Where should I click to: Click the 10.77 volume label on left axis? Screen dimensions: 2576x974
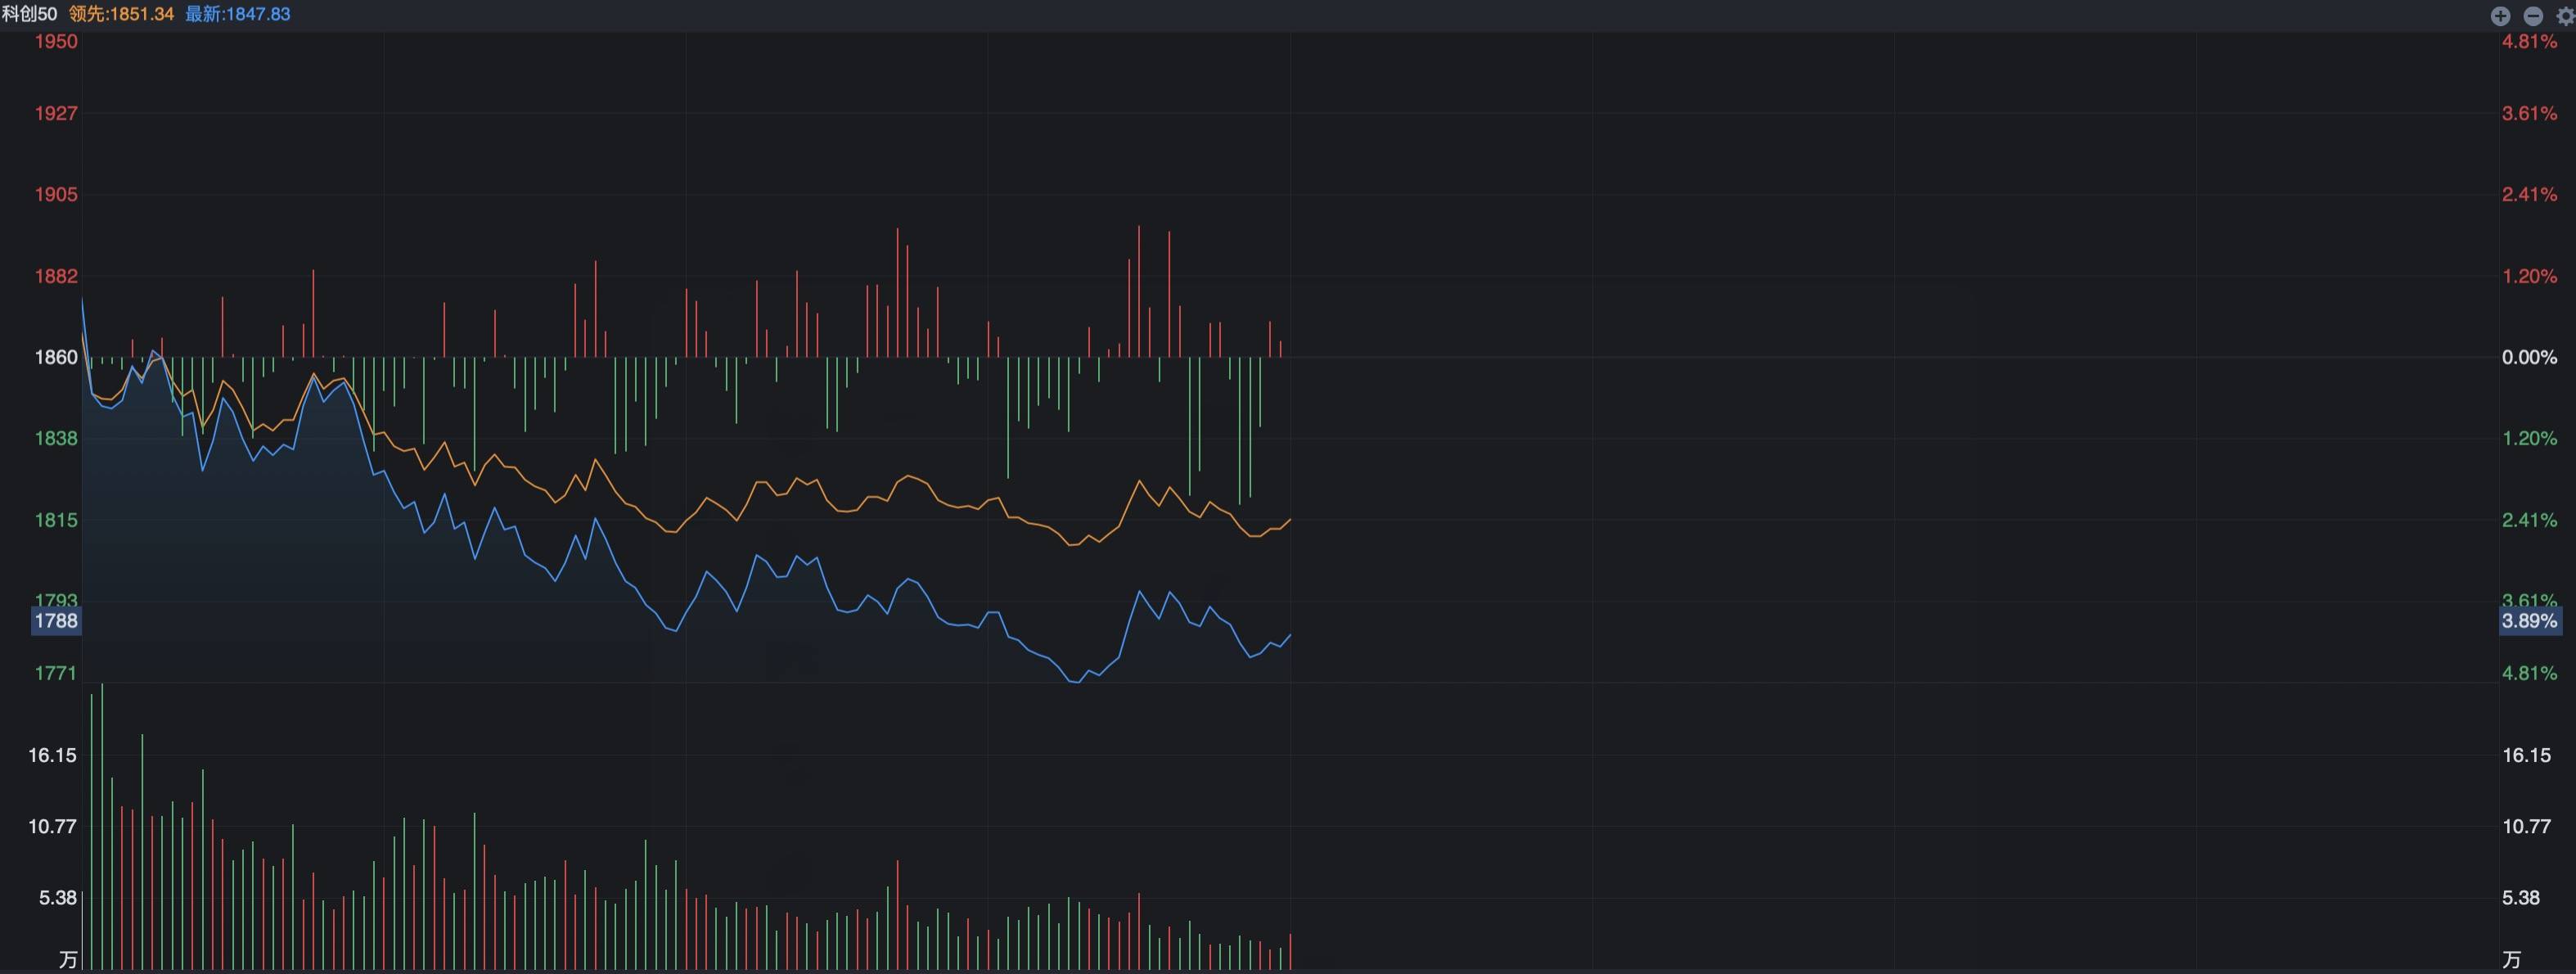pyautogui.click(x=52, y=826)
